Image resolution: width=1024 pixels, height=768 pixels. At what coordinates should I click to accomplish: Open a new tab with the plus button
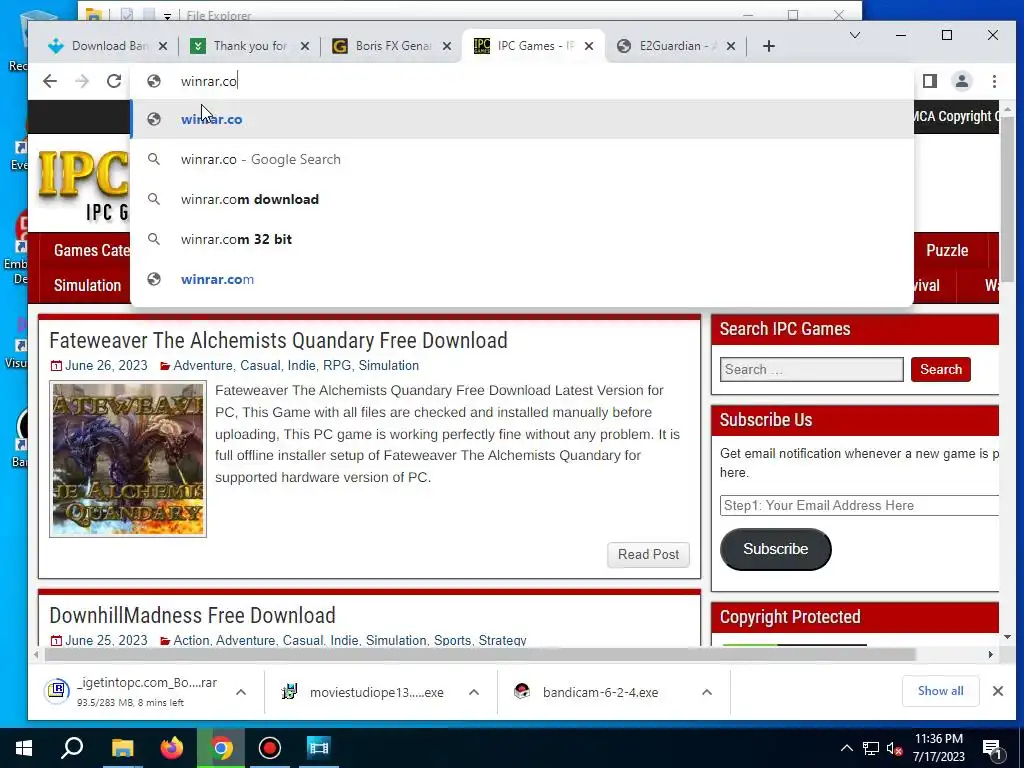769,46
